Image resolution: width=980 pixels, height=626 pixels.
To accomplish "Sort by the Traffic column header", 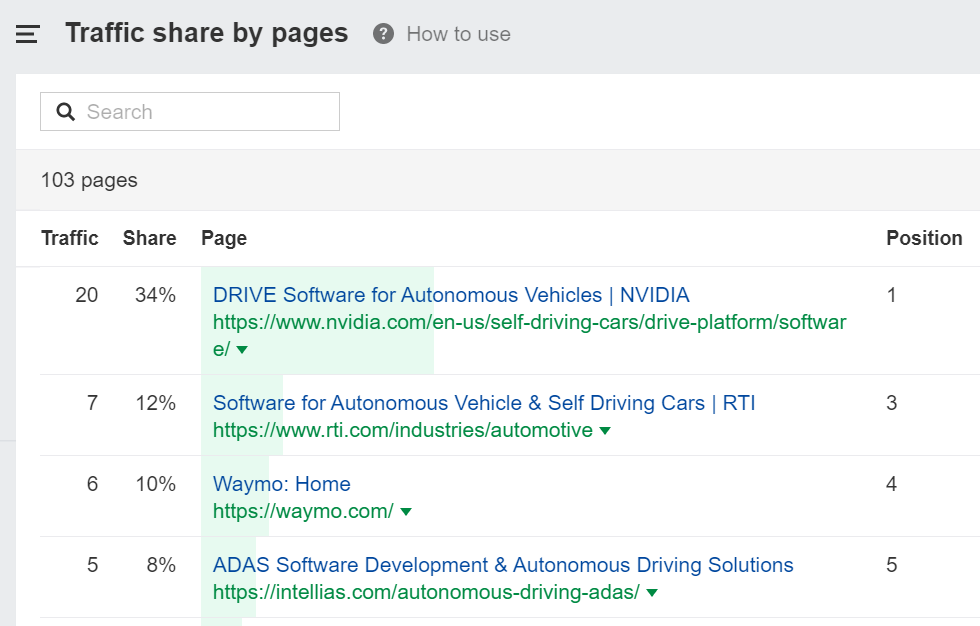I will click(x=69, y=238).
